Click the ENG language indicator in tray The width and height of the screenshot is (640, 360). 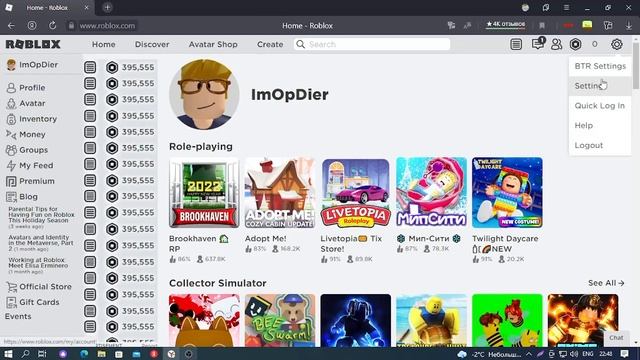coord(588,354)
